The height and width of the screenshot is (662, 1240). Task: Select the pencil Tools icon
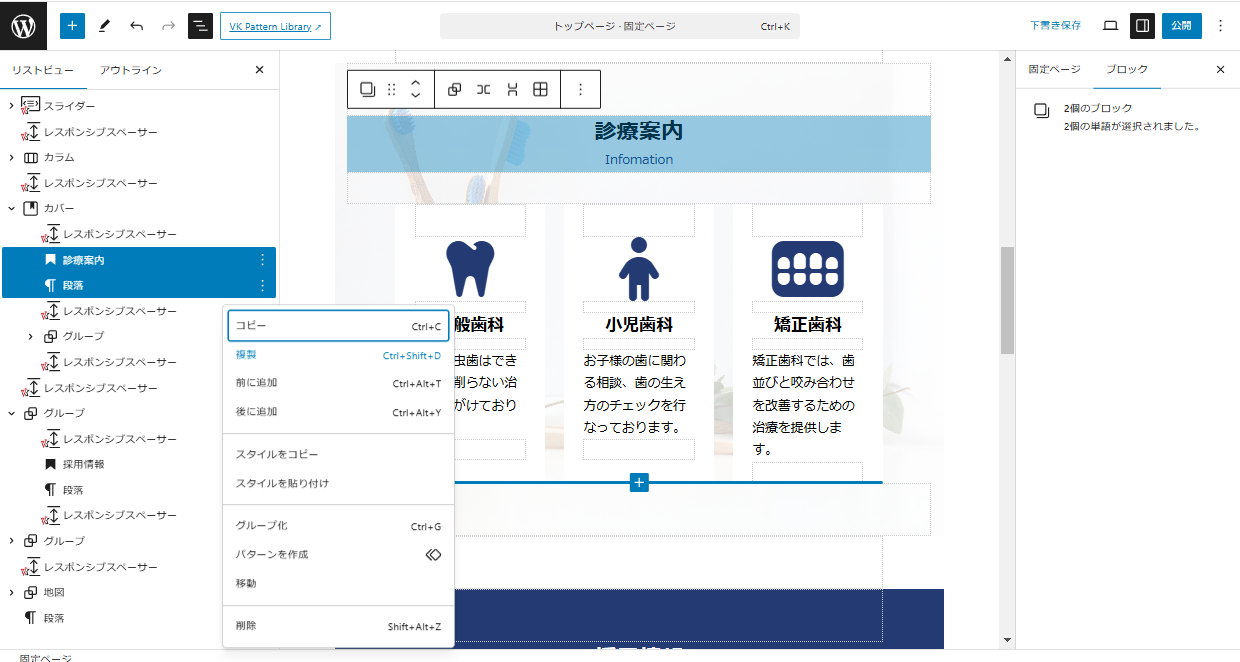104,26
